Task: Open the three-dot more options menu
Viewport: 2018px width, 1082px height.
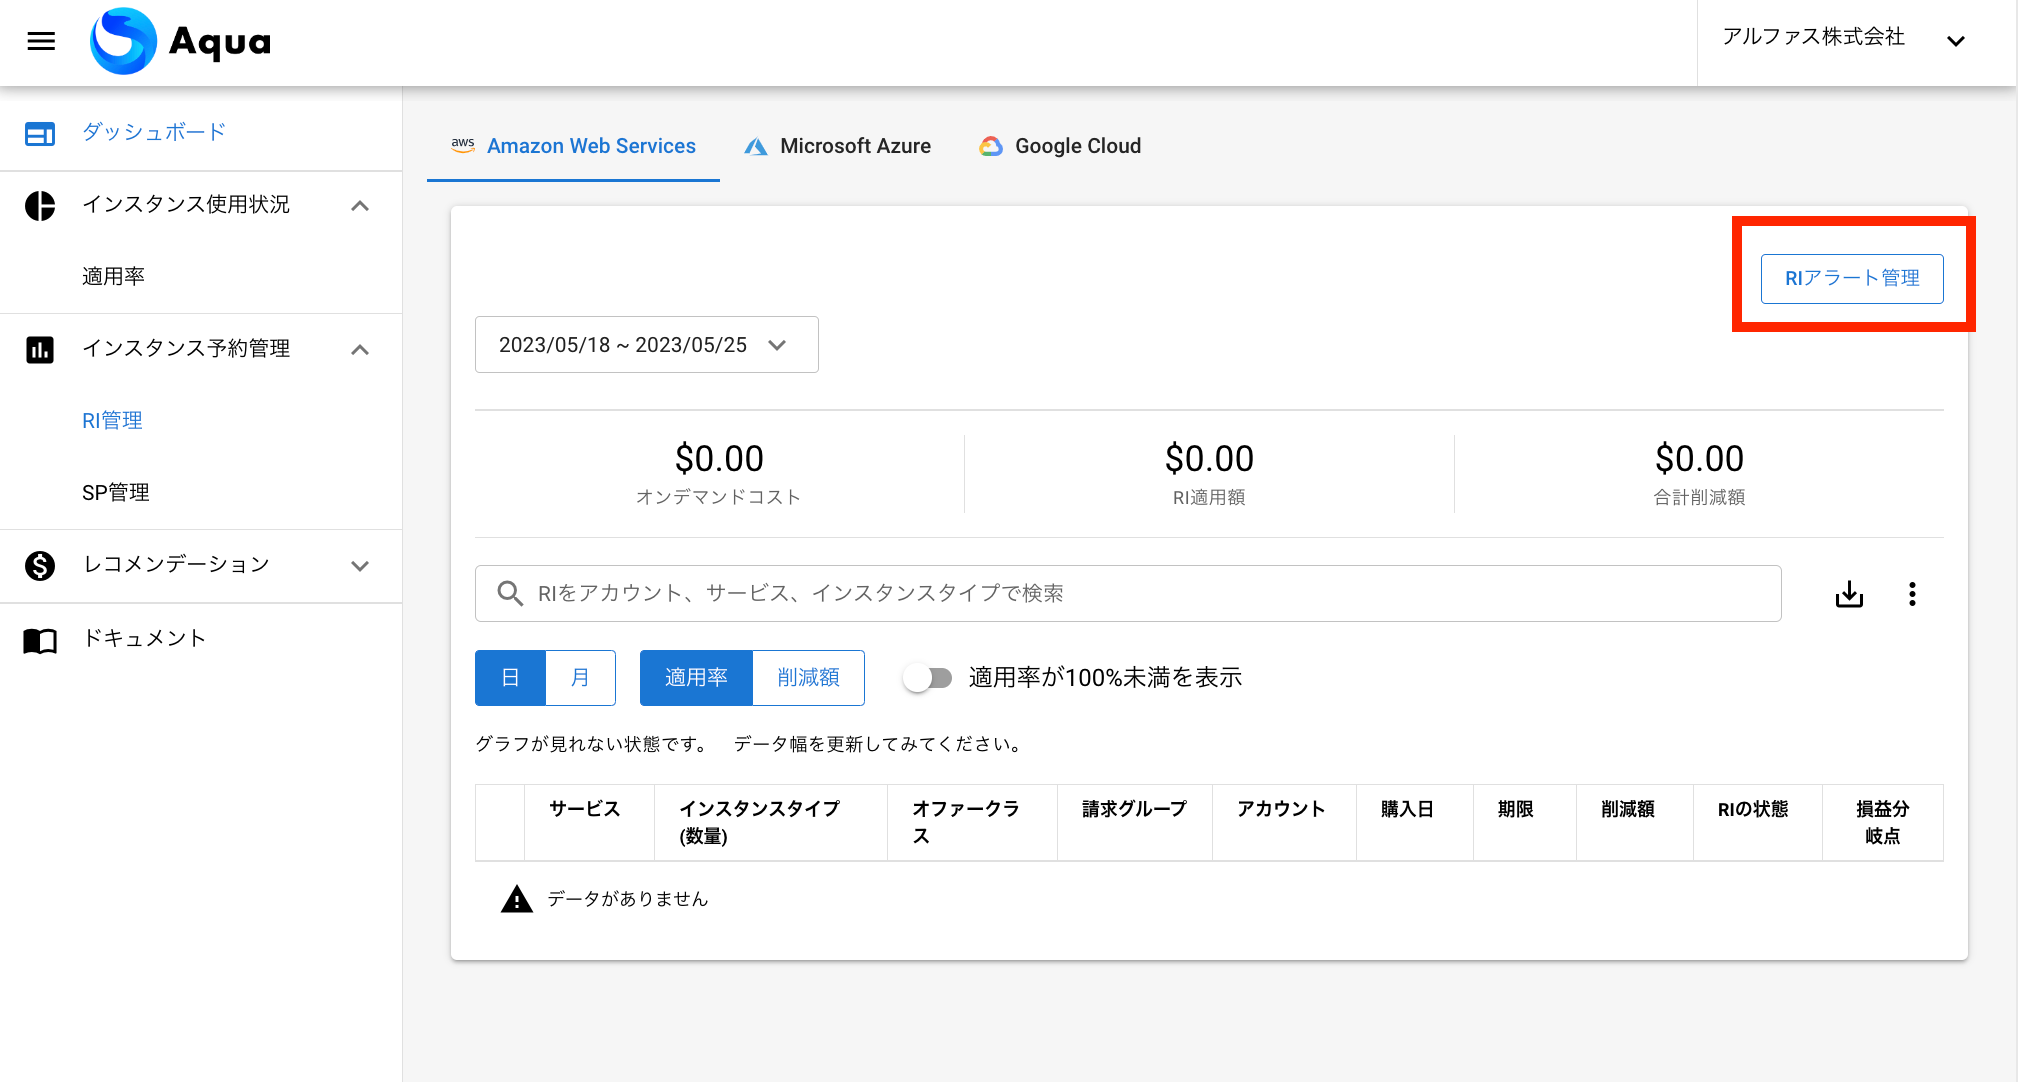Action: [x=1912, y=594]
